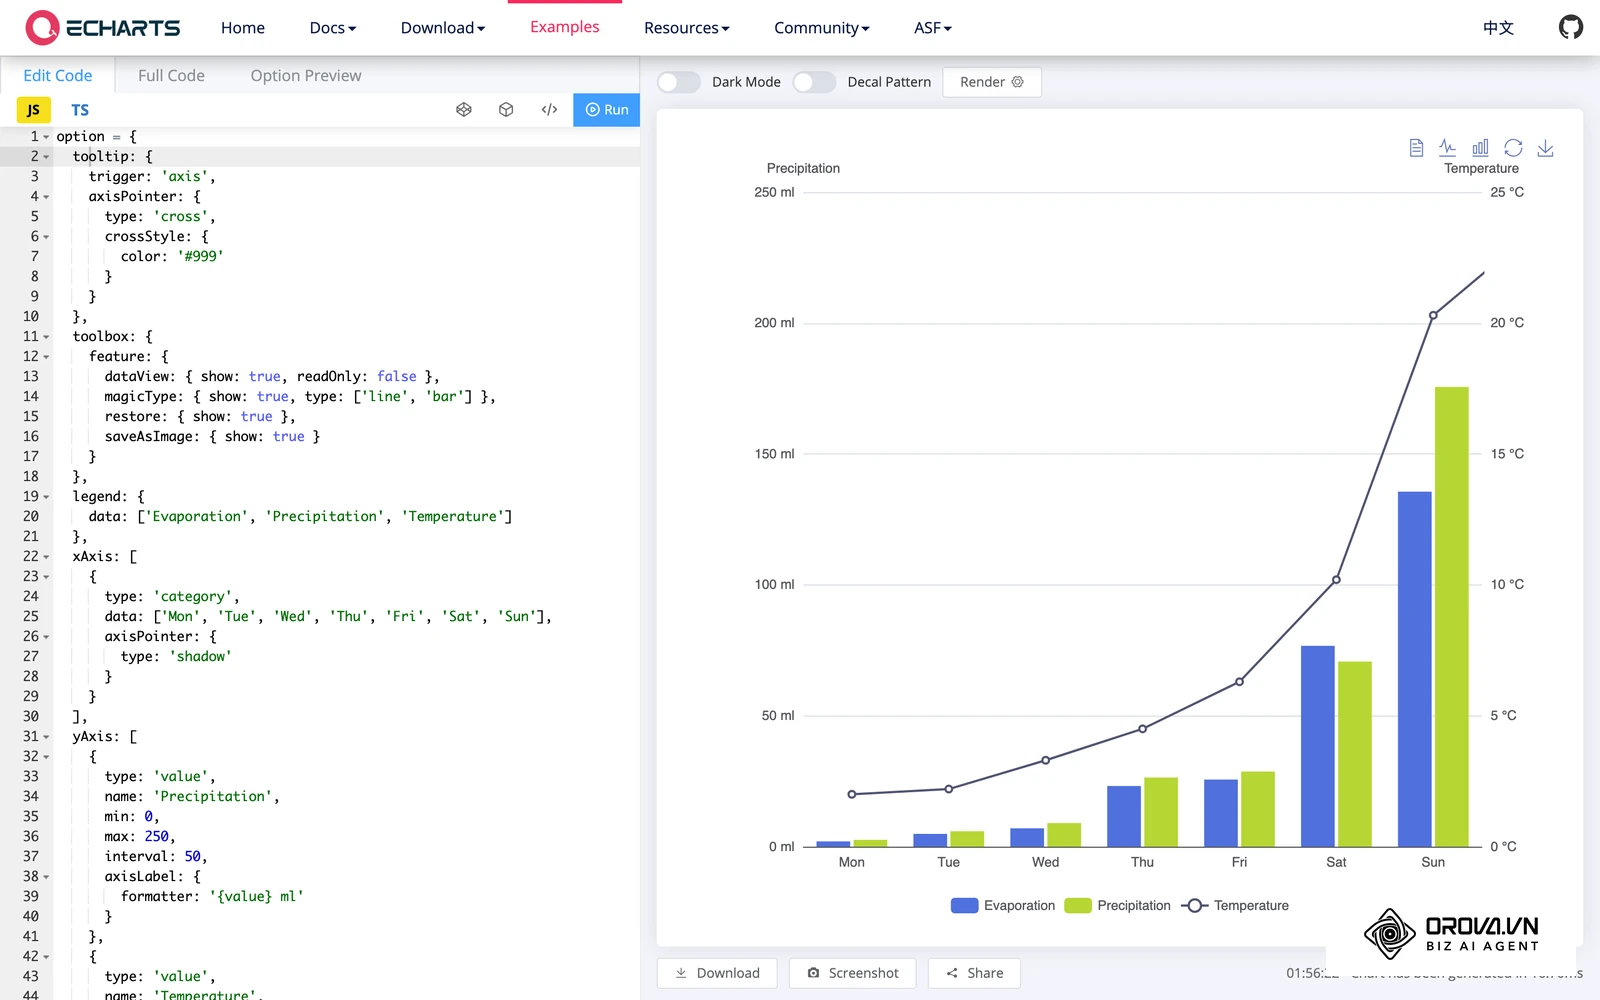The image size is (1600, 1000).
Task: Select the Saturday Evaporation blue bar
Action: [x=1318, y=746]
